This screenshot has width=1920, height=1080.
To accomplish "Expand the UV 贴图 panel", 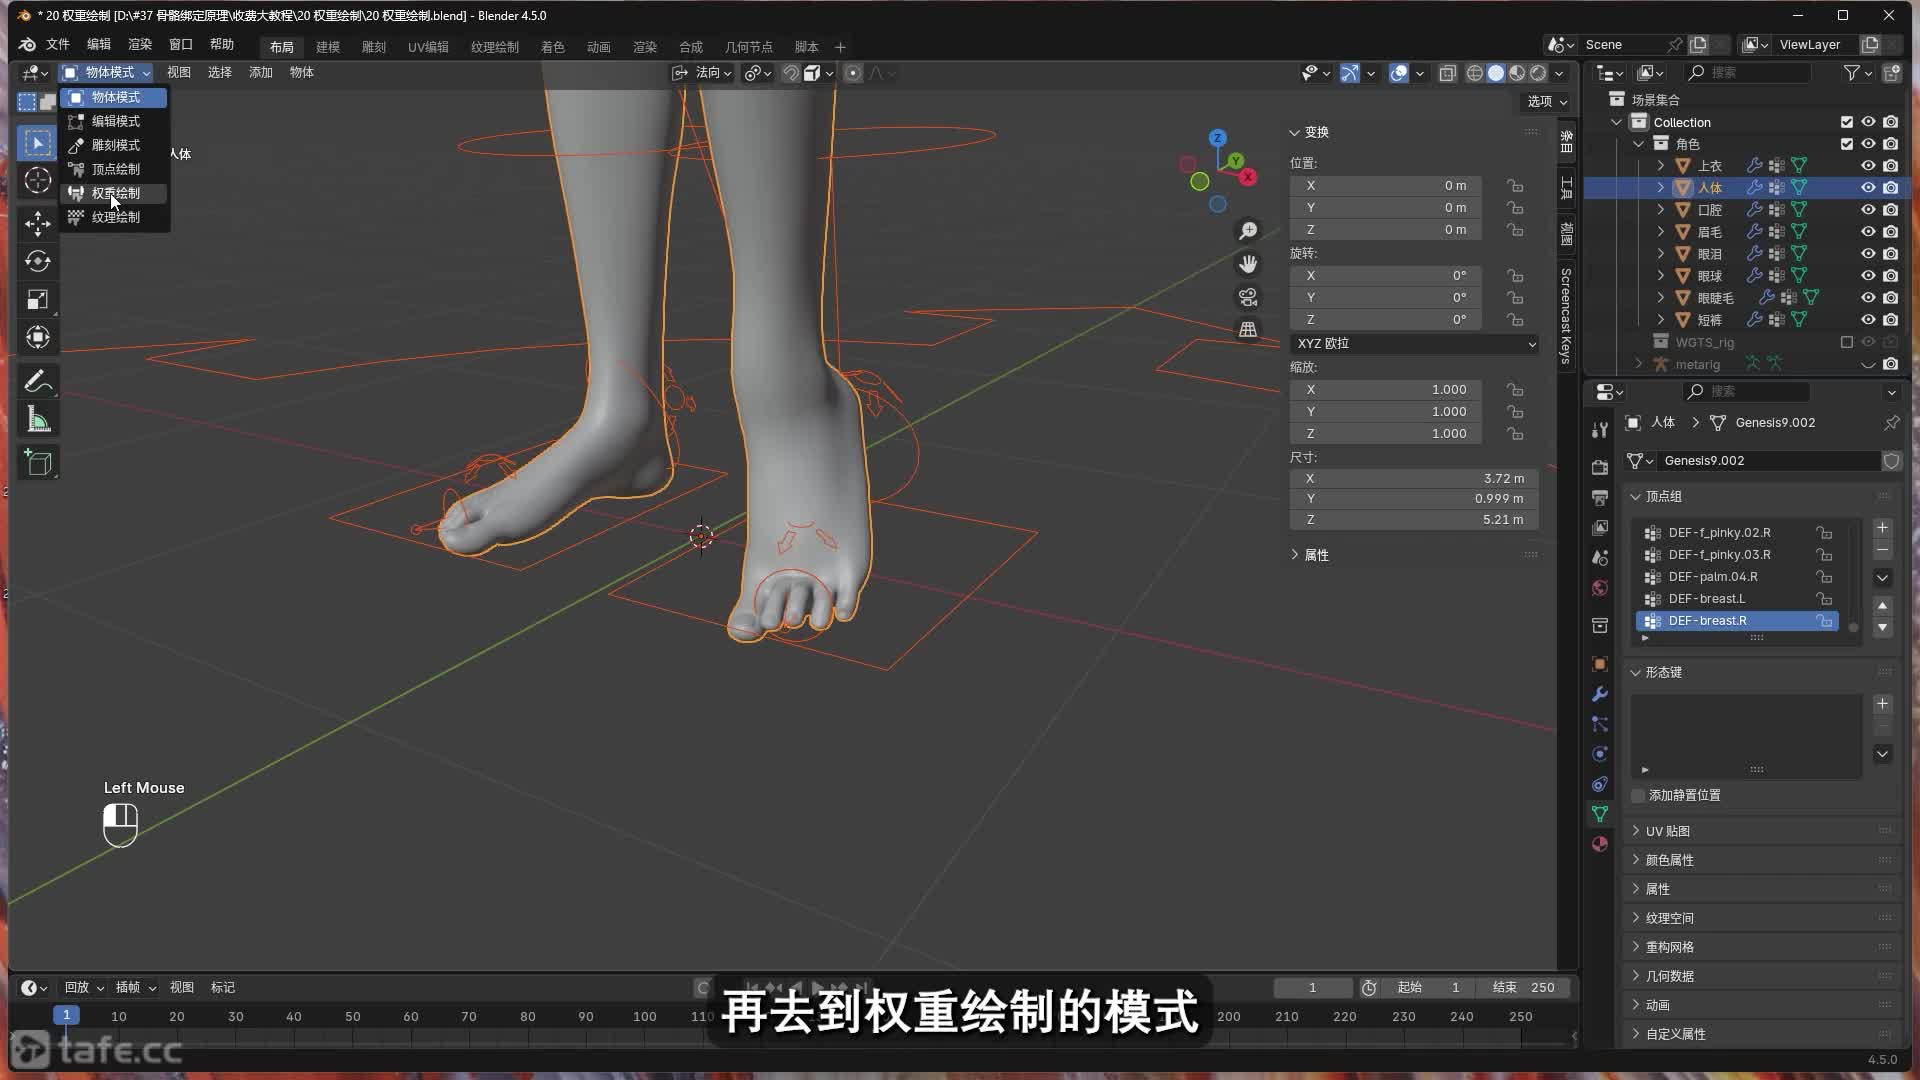I will [x=1668, y=832].
